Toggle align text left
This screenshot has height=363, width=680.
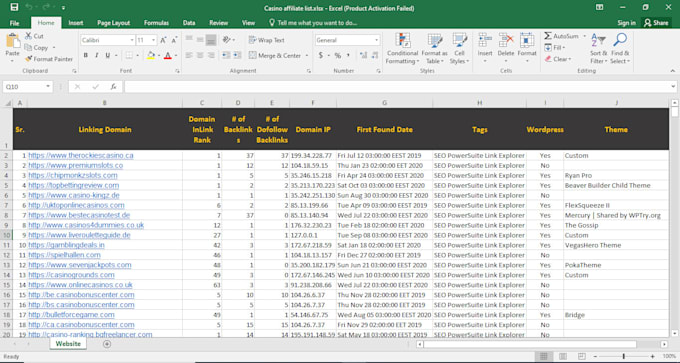tap(189, 56)
